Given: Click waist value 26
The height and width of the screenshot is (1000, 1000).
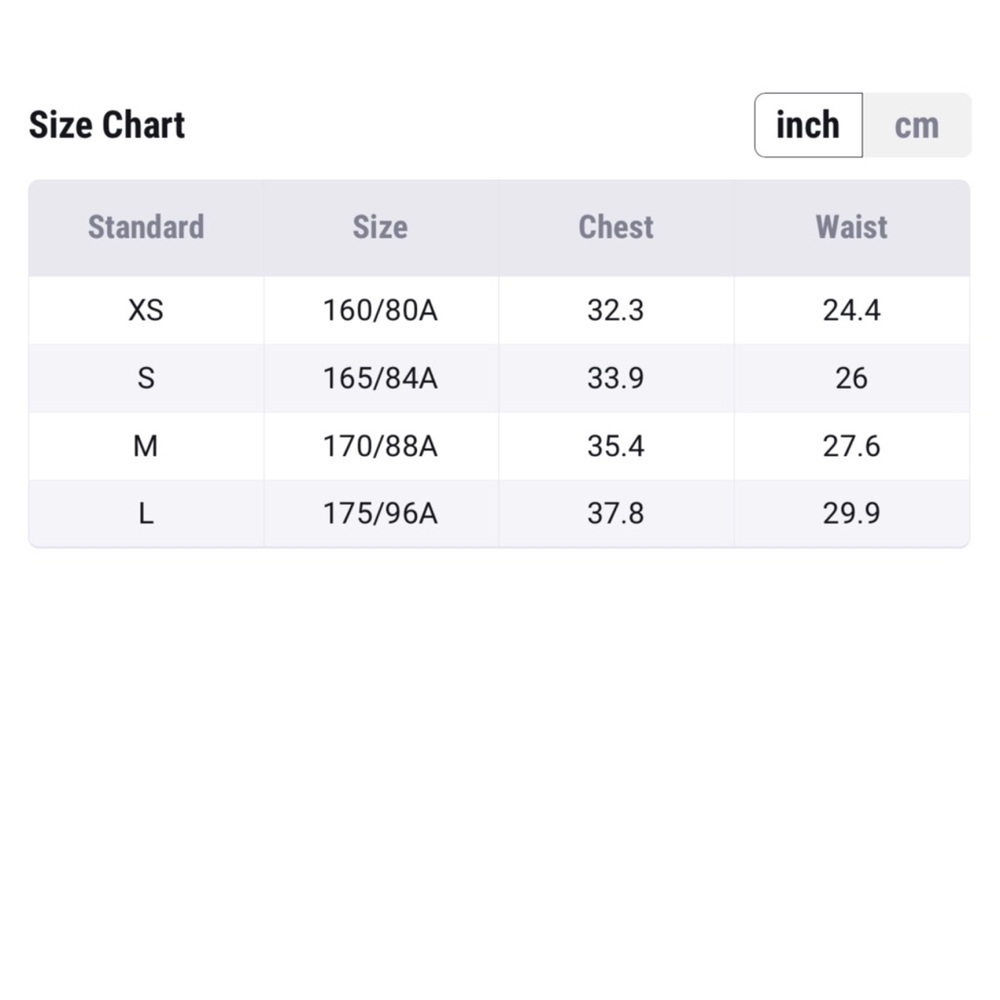Looking at the screenshot, I should pos(852,378).
